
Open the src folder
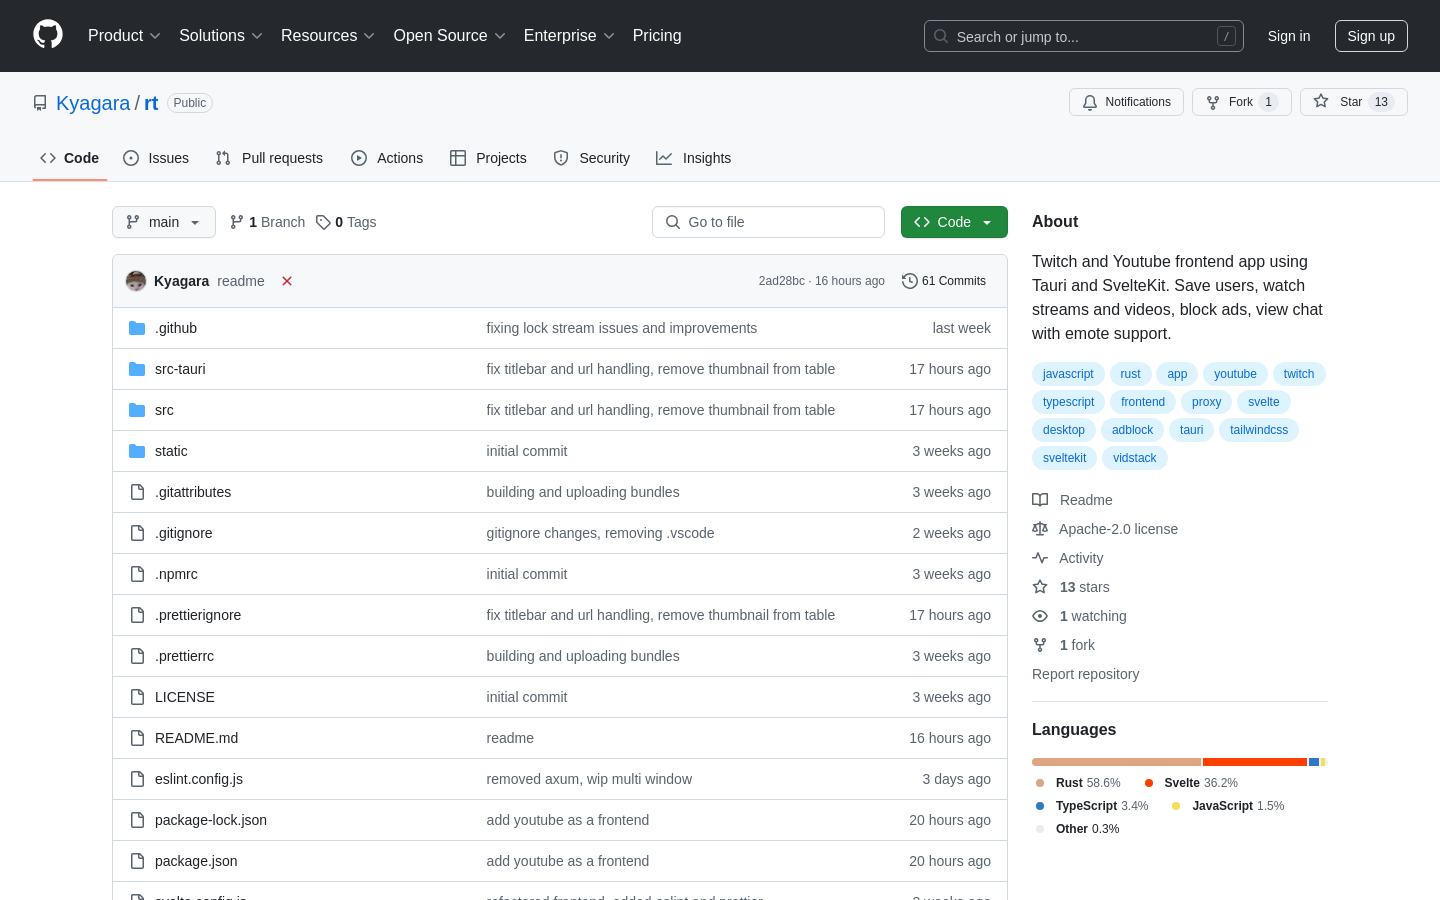[x=164, y=410]
